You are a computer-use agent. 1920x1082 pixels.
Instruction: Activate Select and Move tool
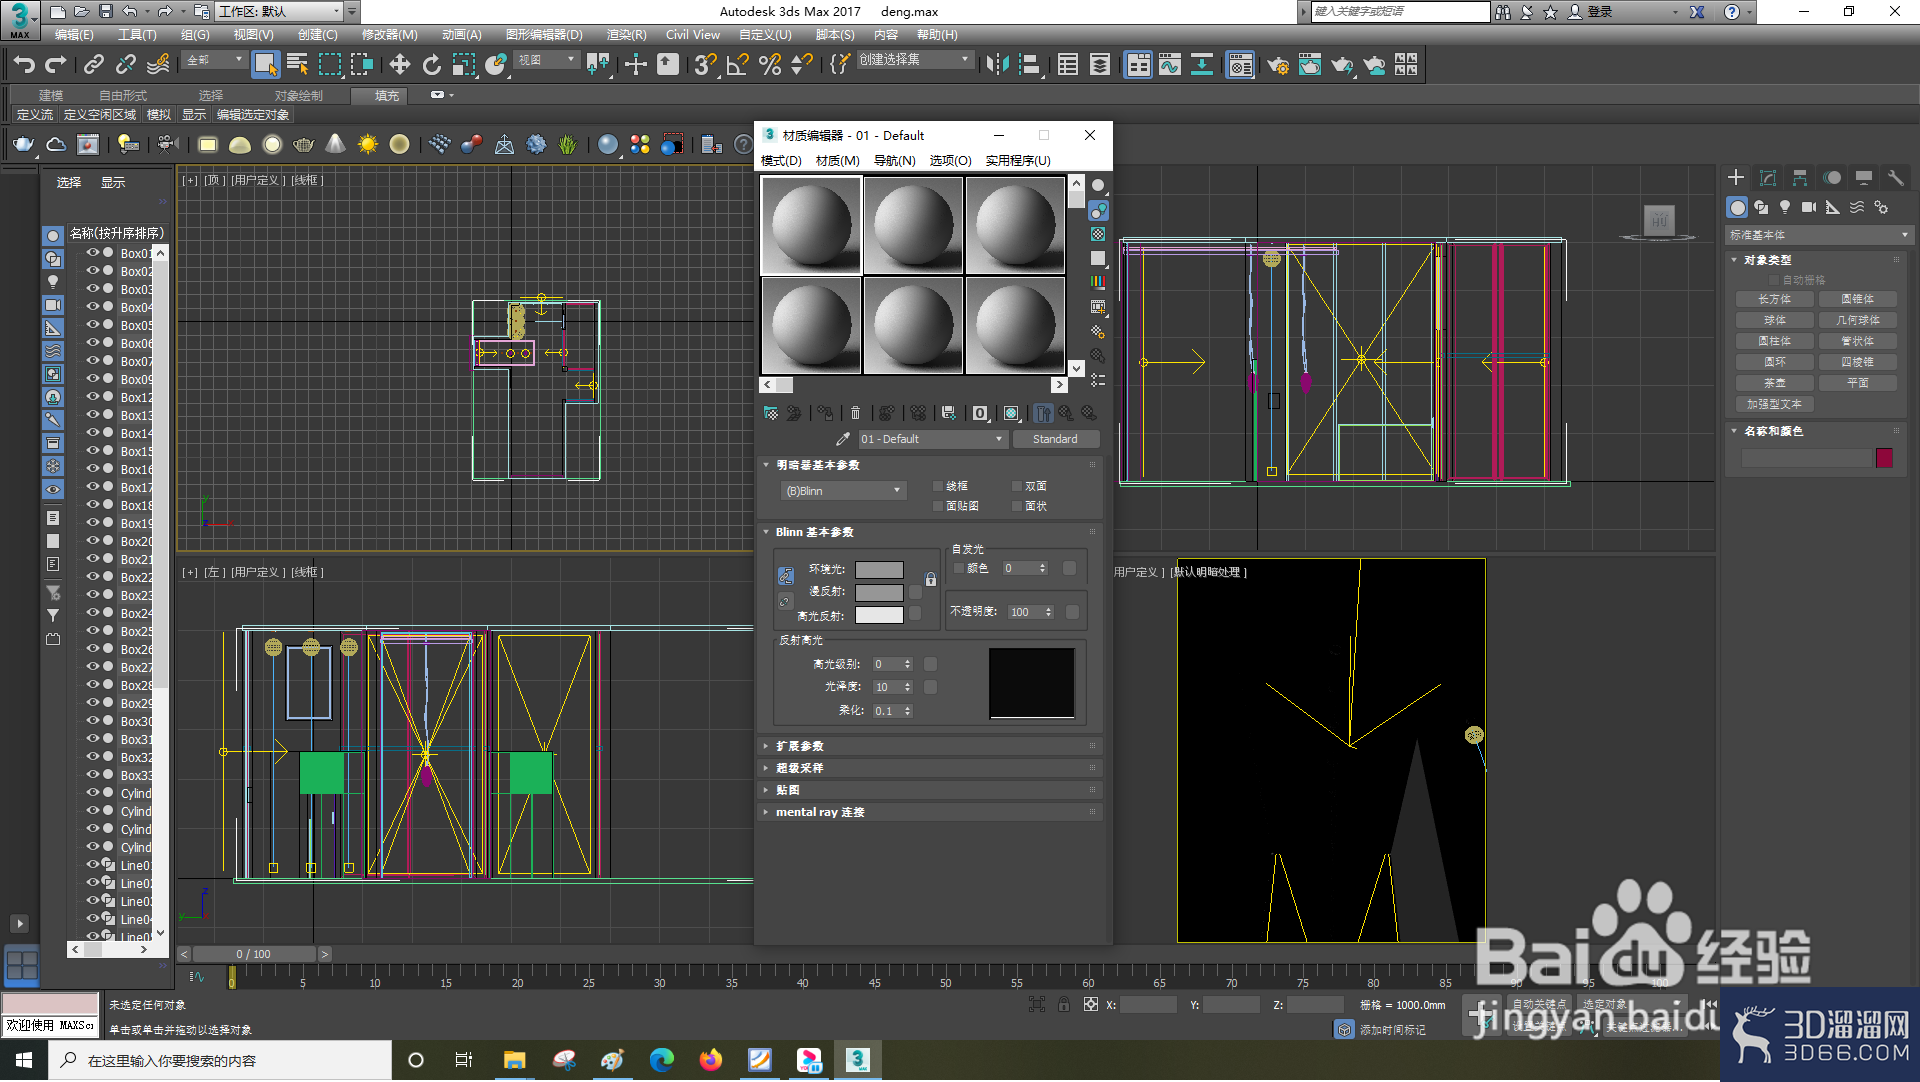tap(400, 65)
